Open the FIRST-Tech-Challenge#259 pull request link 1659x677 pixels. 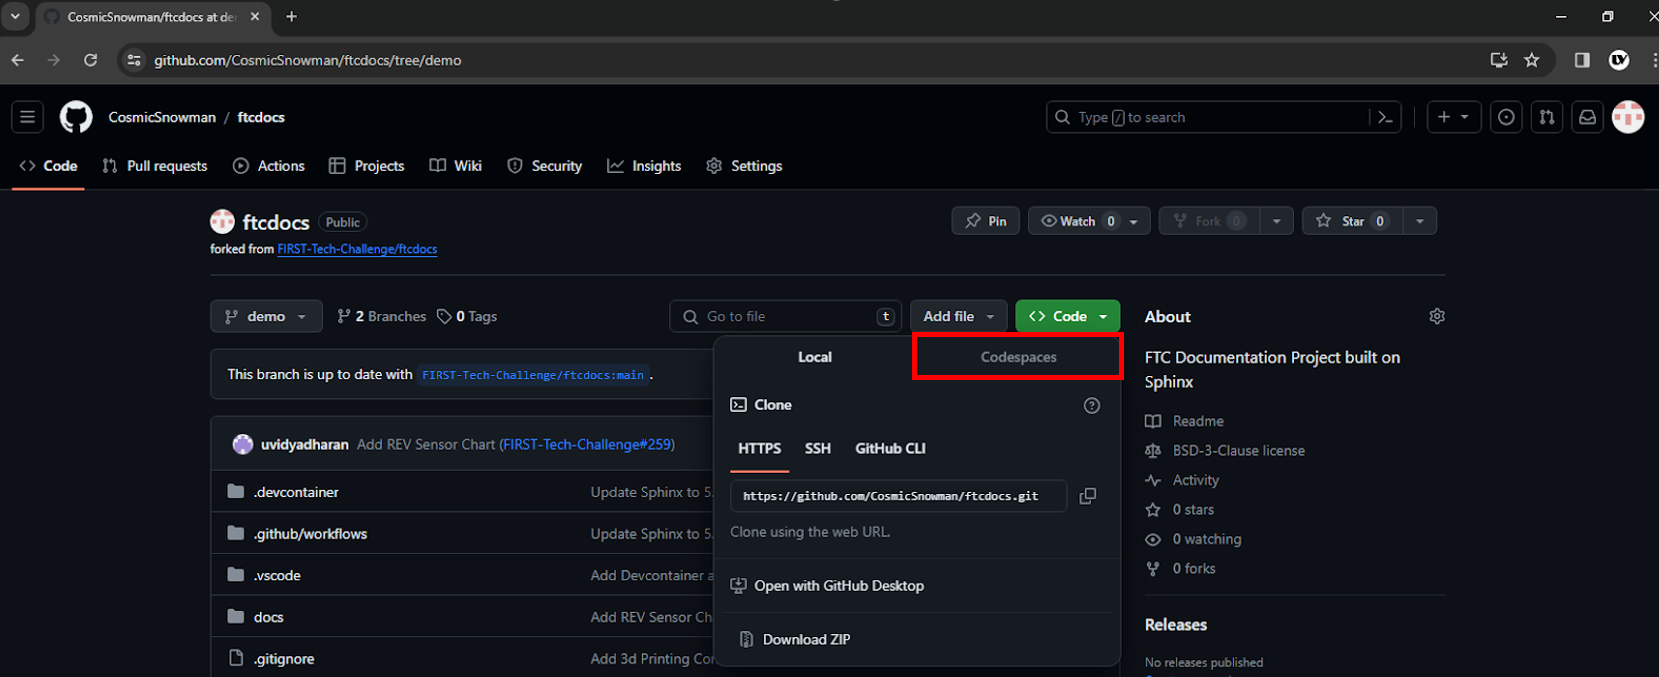pyautogui.click(x=588, y=444)
